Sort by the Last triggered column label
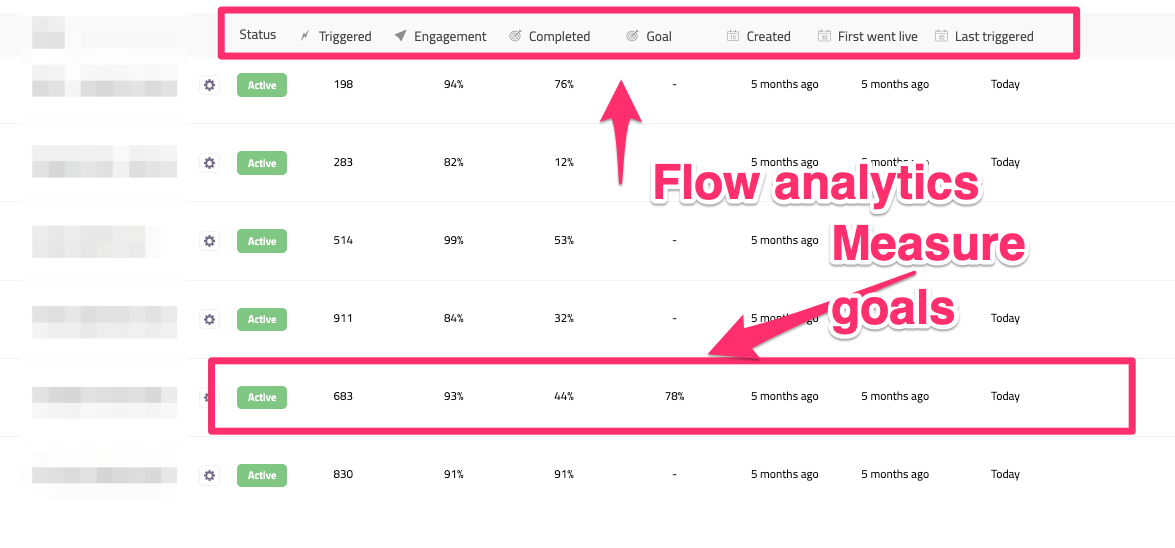 pyautogui.click(x=994, y=36)
